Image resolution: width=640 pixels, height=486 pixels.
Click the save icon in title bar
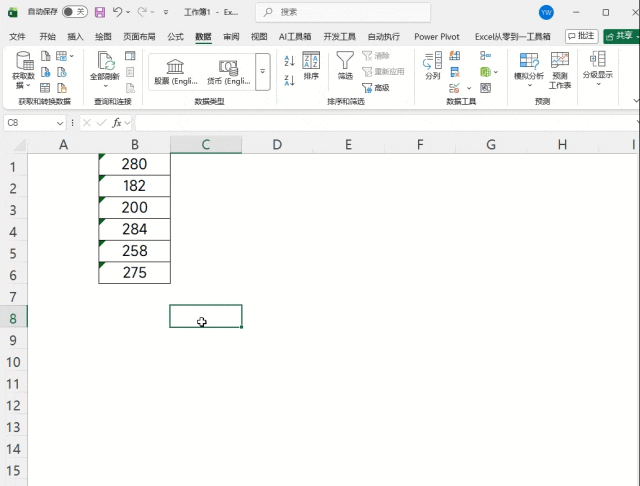pos(100,12)
